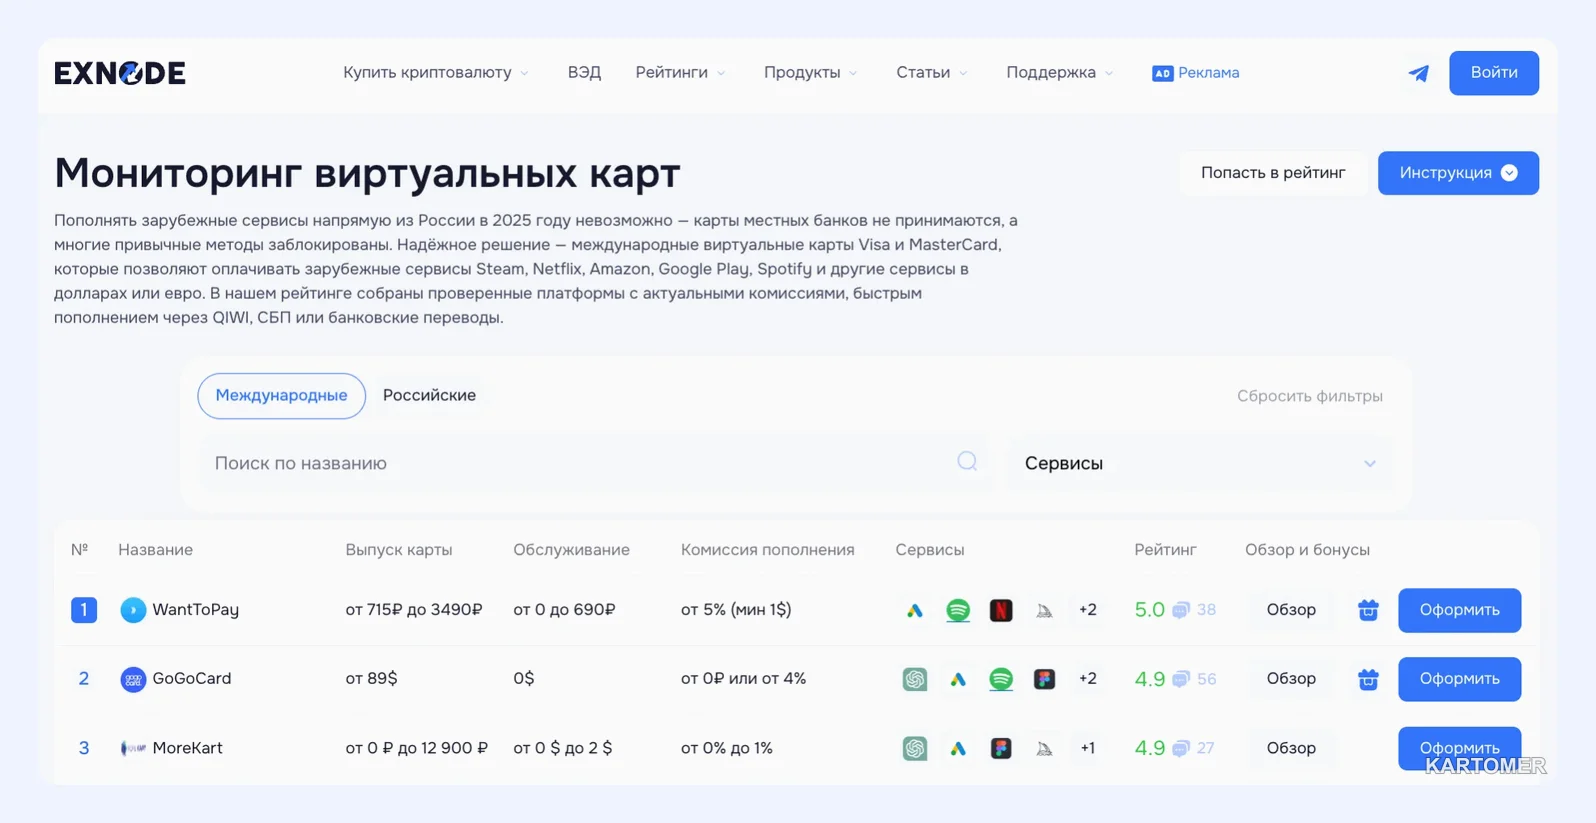Click the Войти login button

point(1494,73)
